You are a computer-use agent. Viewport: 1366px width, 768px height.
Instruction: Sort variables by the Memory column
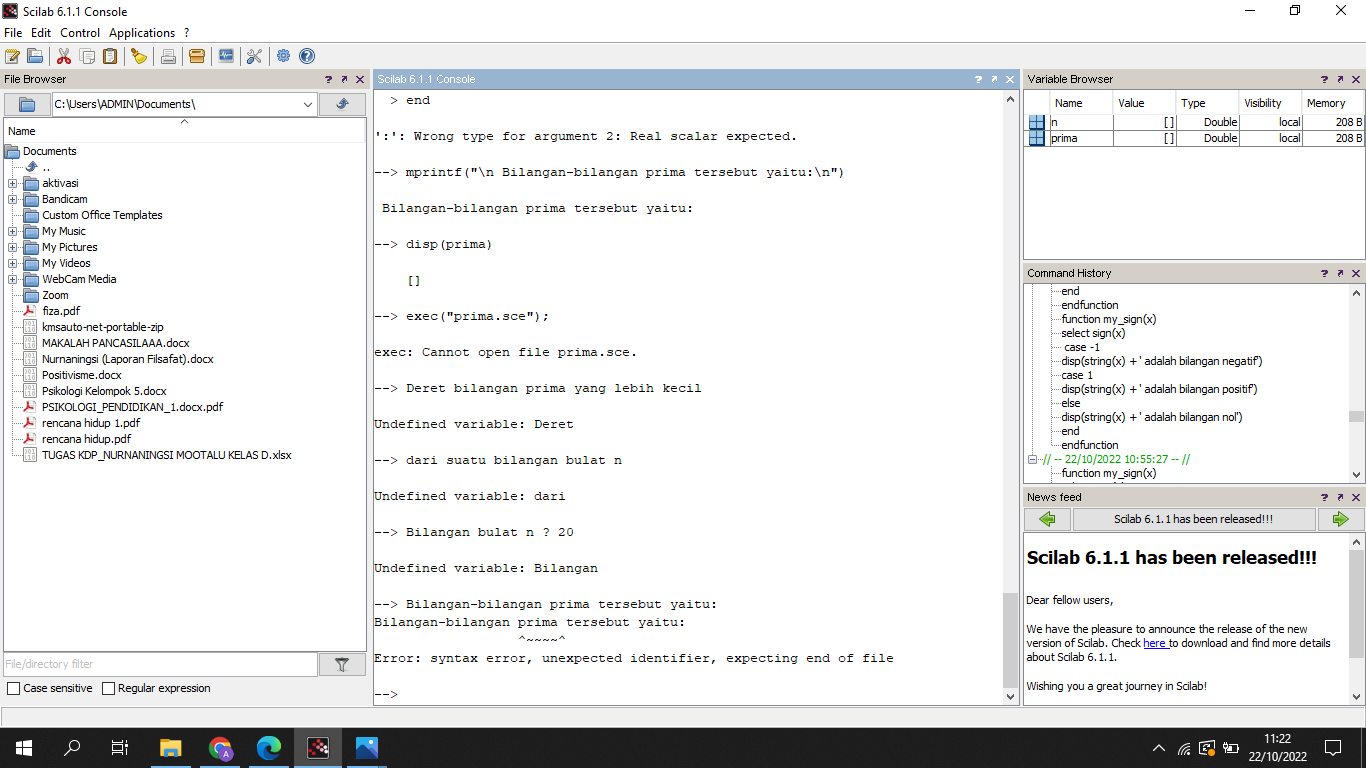pos(1331,103)
